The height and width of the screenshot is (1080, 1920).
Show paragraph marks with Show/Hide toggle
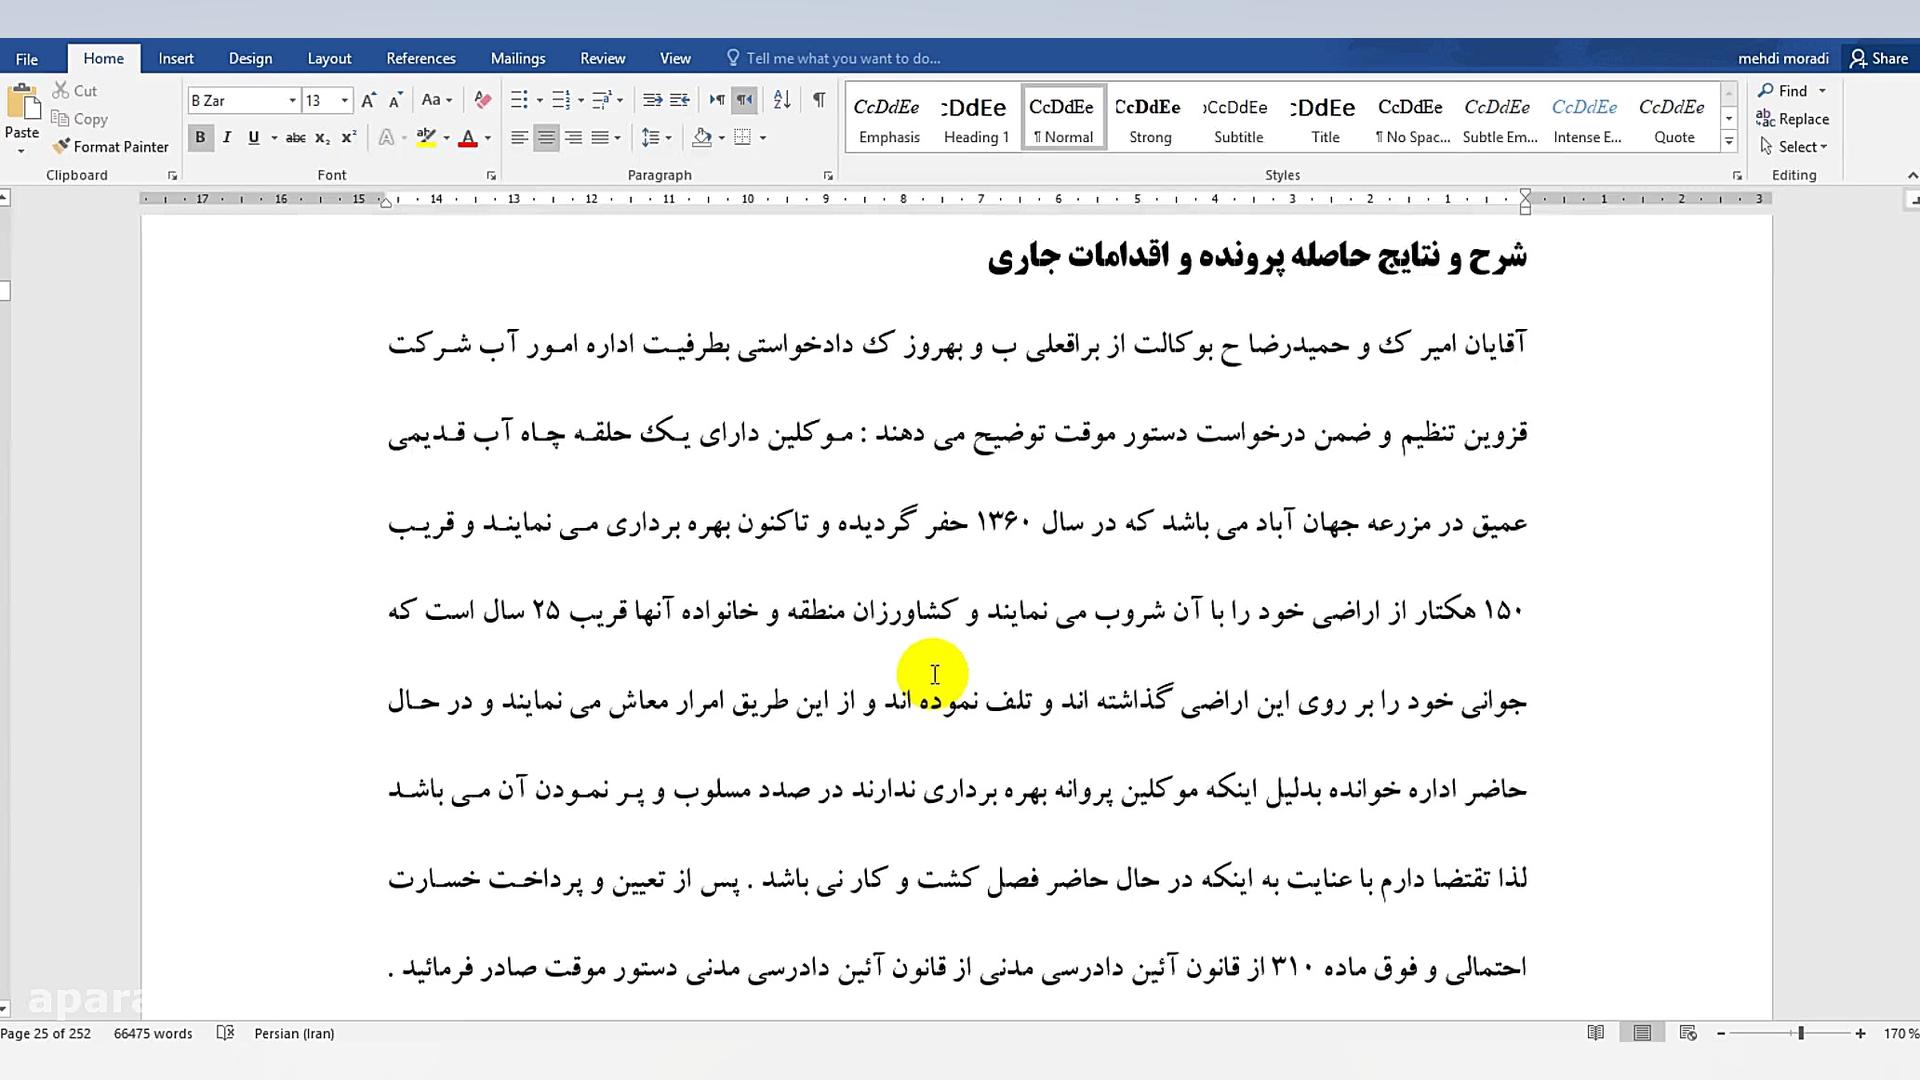[817, 99]
